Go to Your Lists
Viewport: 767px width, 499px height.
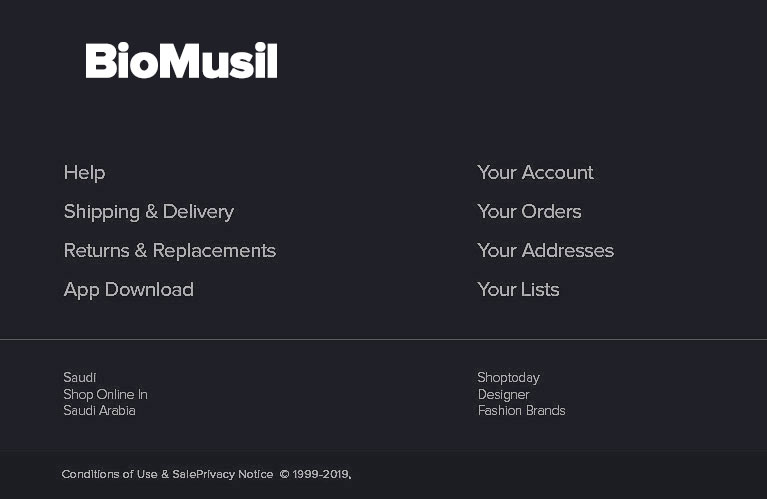(518, 290)
